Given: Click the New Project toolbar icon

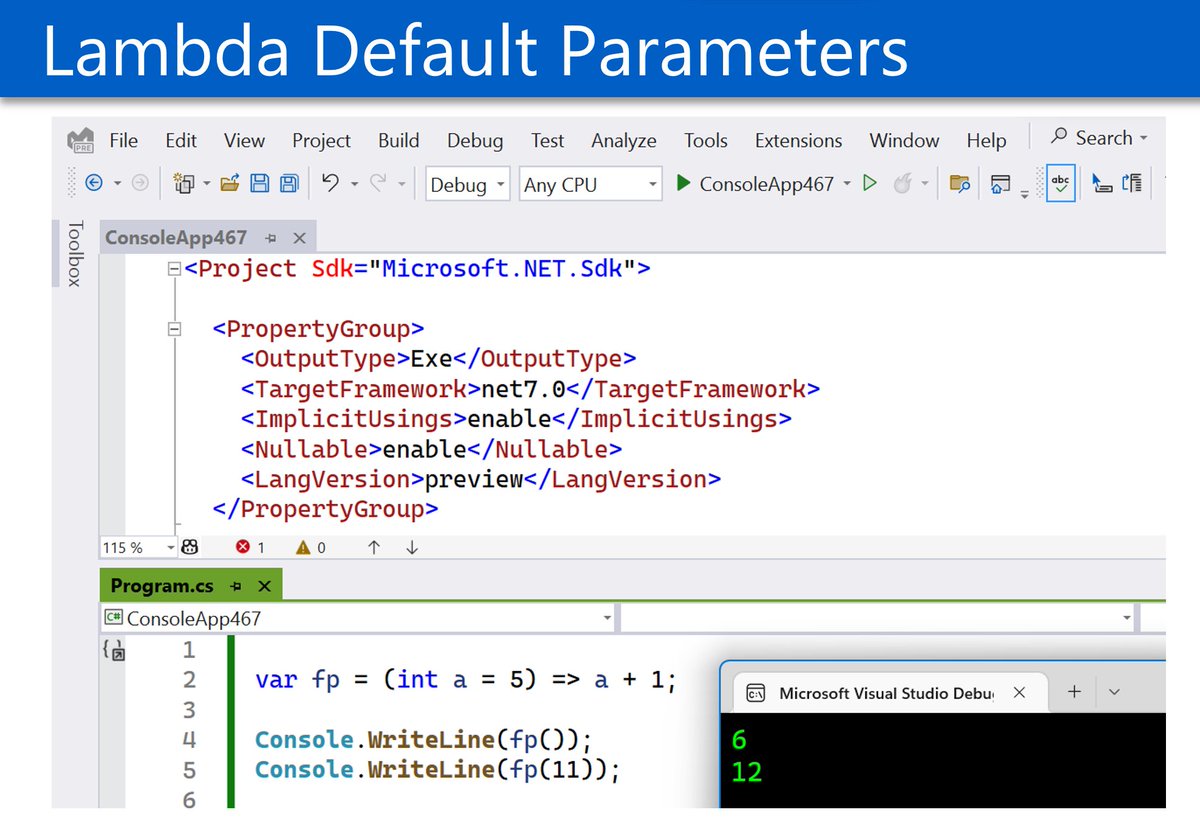Looking at the screenshot, I should [x=184, y=183].
